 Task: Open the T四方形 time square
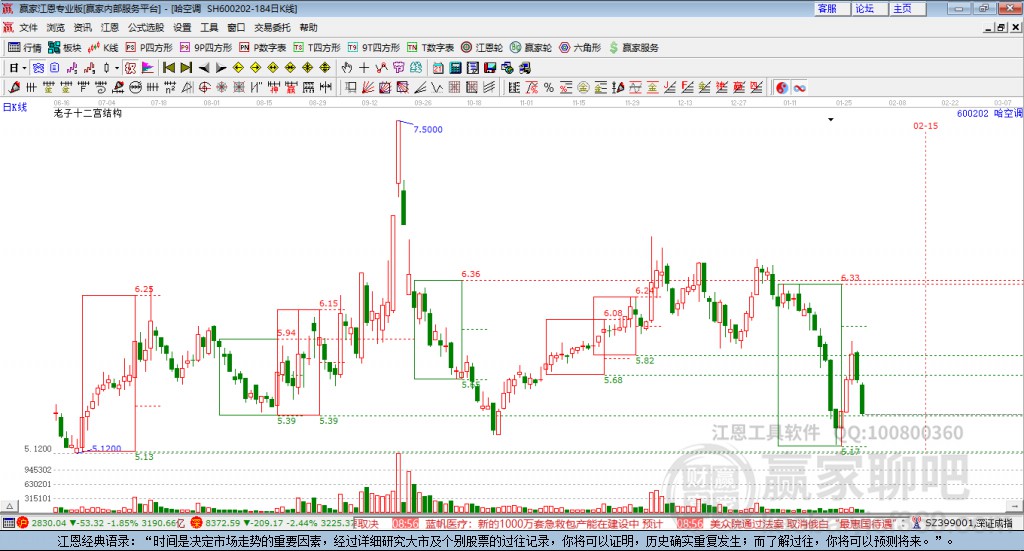pyautogui.click(x=317, y=48)
